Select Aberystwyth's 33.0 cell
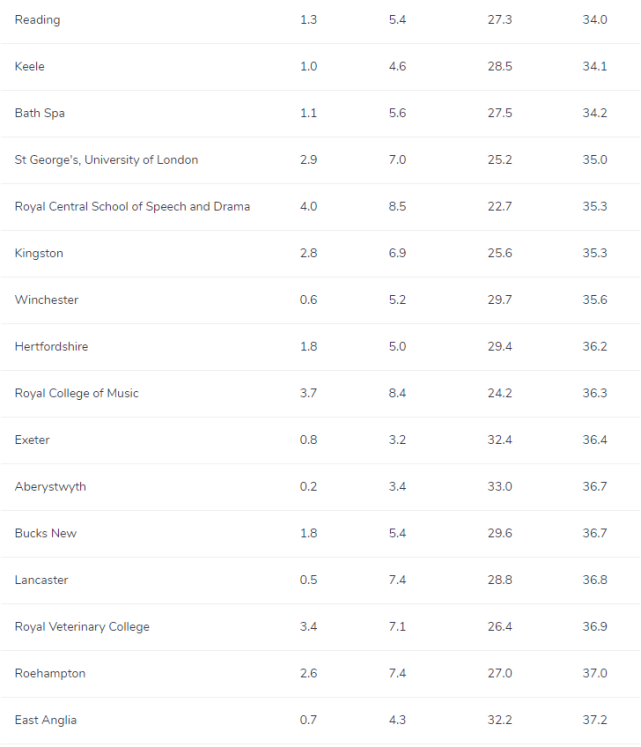This screenshot has height=747, width=641. 499,487
